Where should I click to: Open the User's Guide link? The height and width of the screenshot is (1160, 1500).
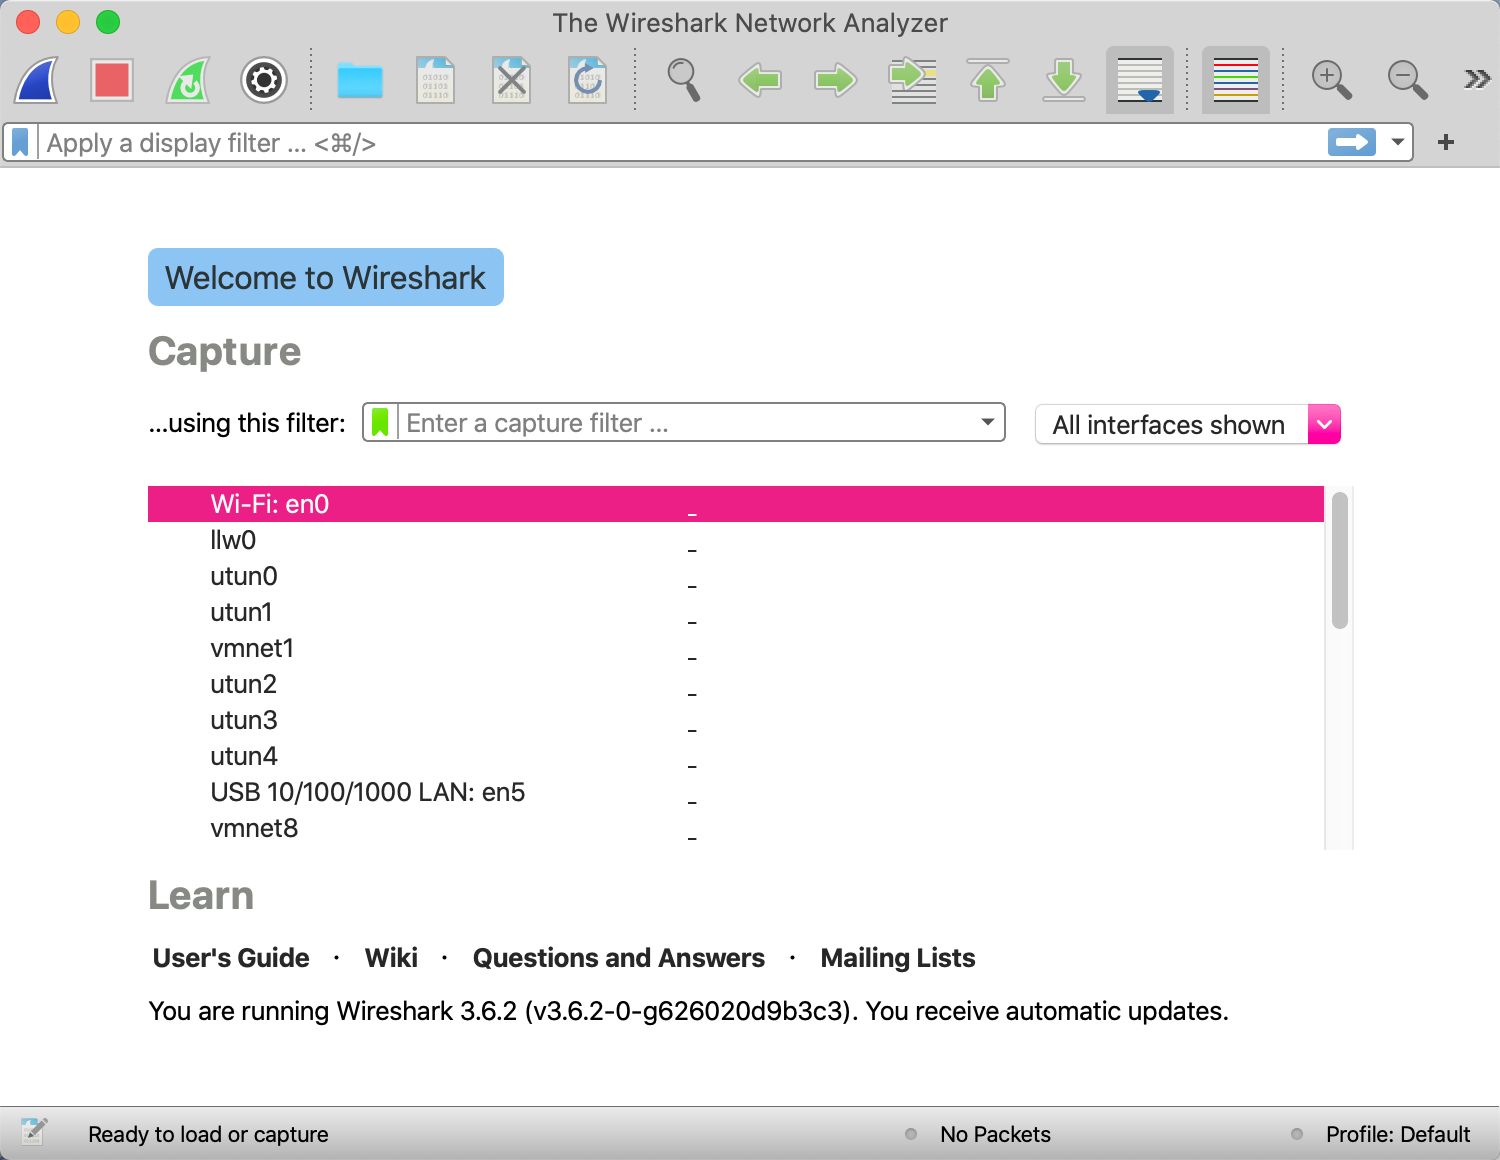tap(231, 958)
